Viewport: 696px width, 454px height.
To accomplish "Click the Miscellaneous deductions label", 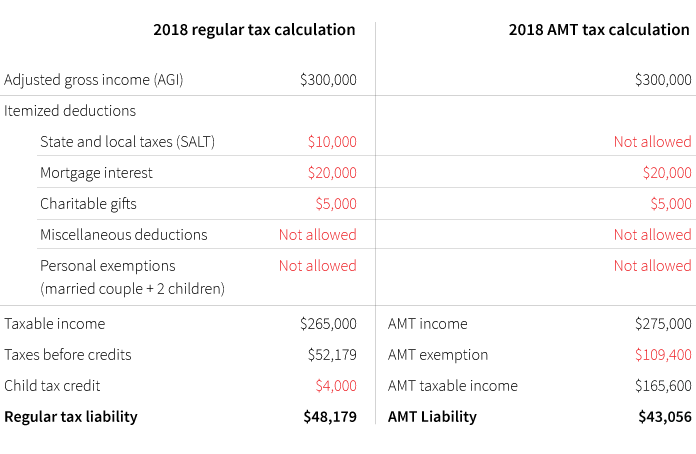I will click(123, 234).
